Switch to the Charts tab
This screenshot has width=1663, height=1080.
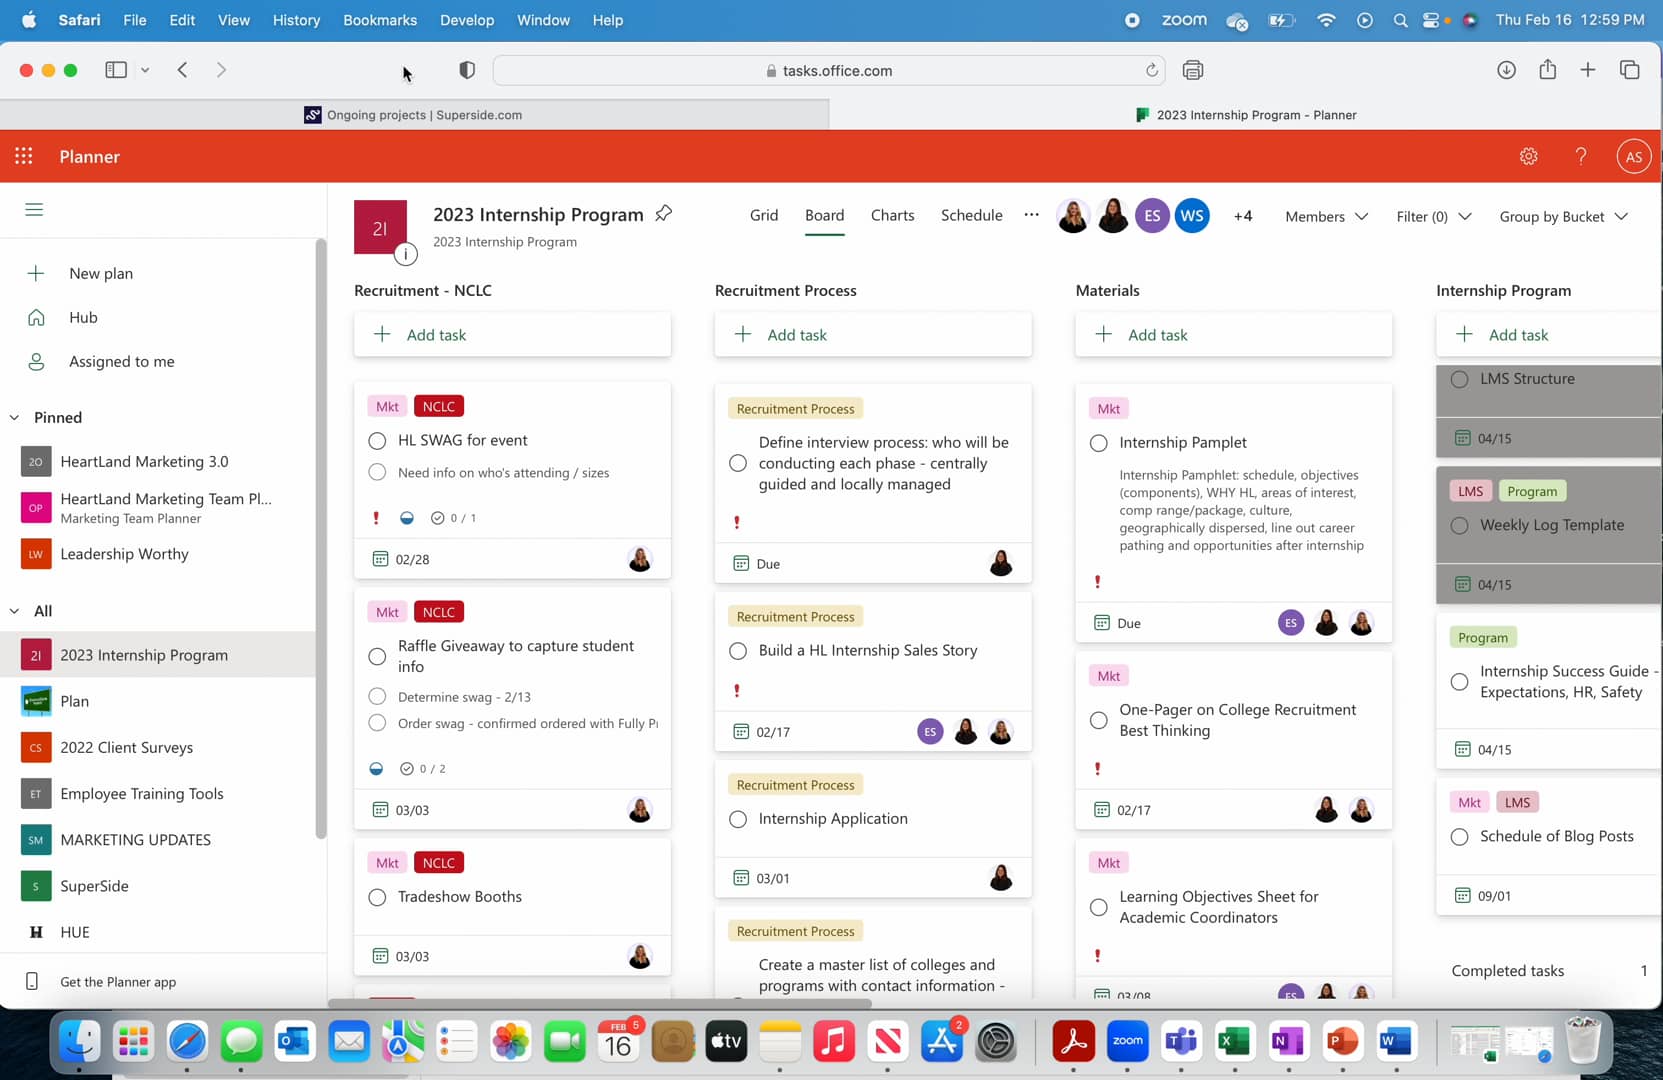(892, 215)
